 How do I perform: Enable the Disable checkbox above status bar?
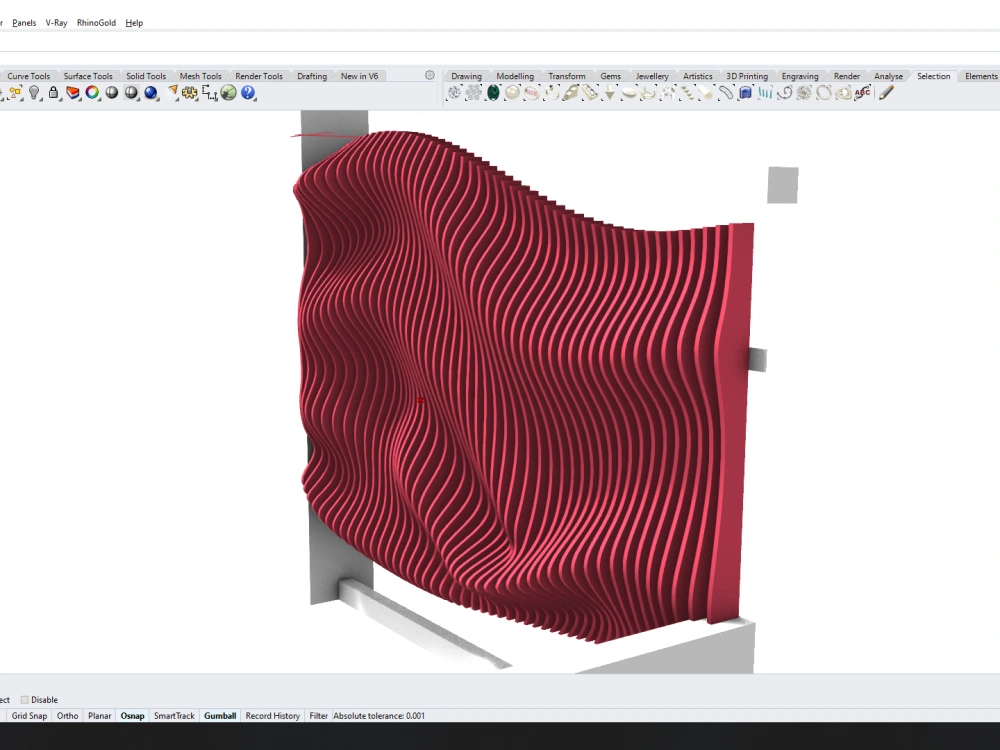24,699
